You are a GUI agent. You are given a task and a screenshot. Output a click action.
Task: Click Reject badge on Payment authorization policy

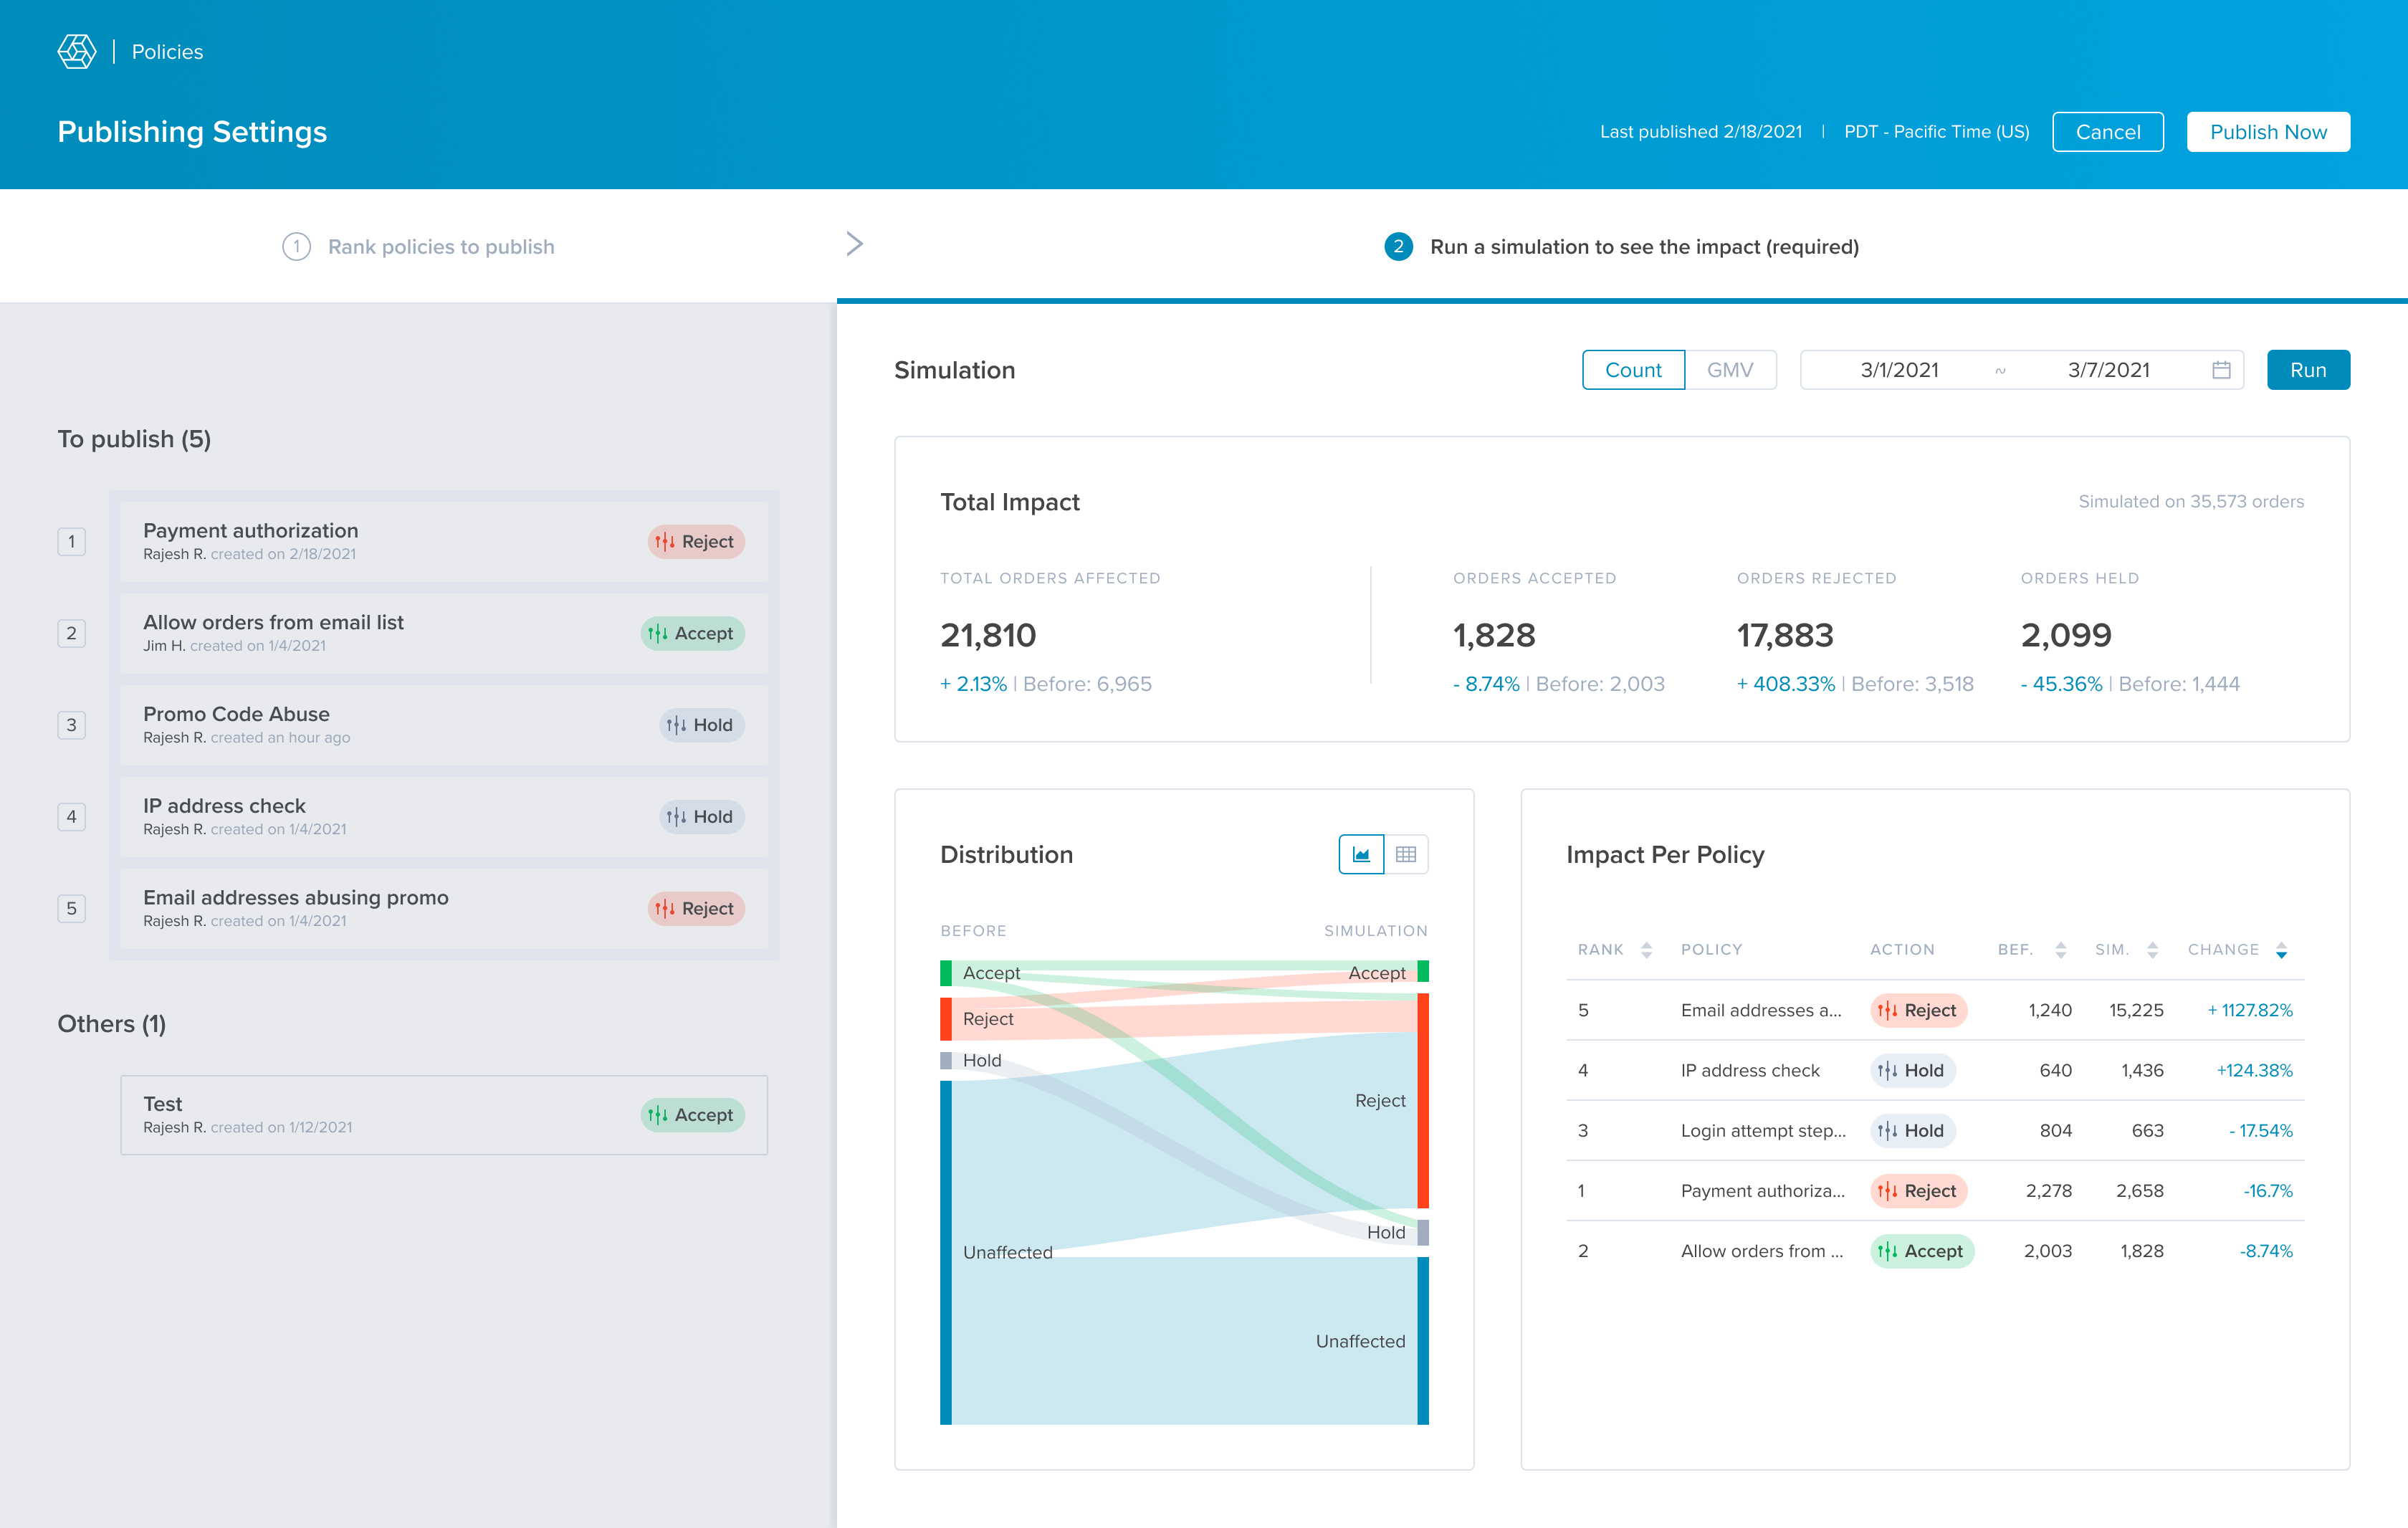(696, 541)
